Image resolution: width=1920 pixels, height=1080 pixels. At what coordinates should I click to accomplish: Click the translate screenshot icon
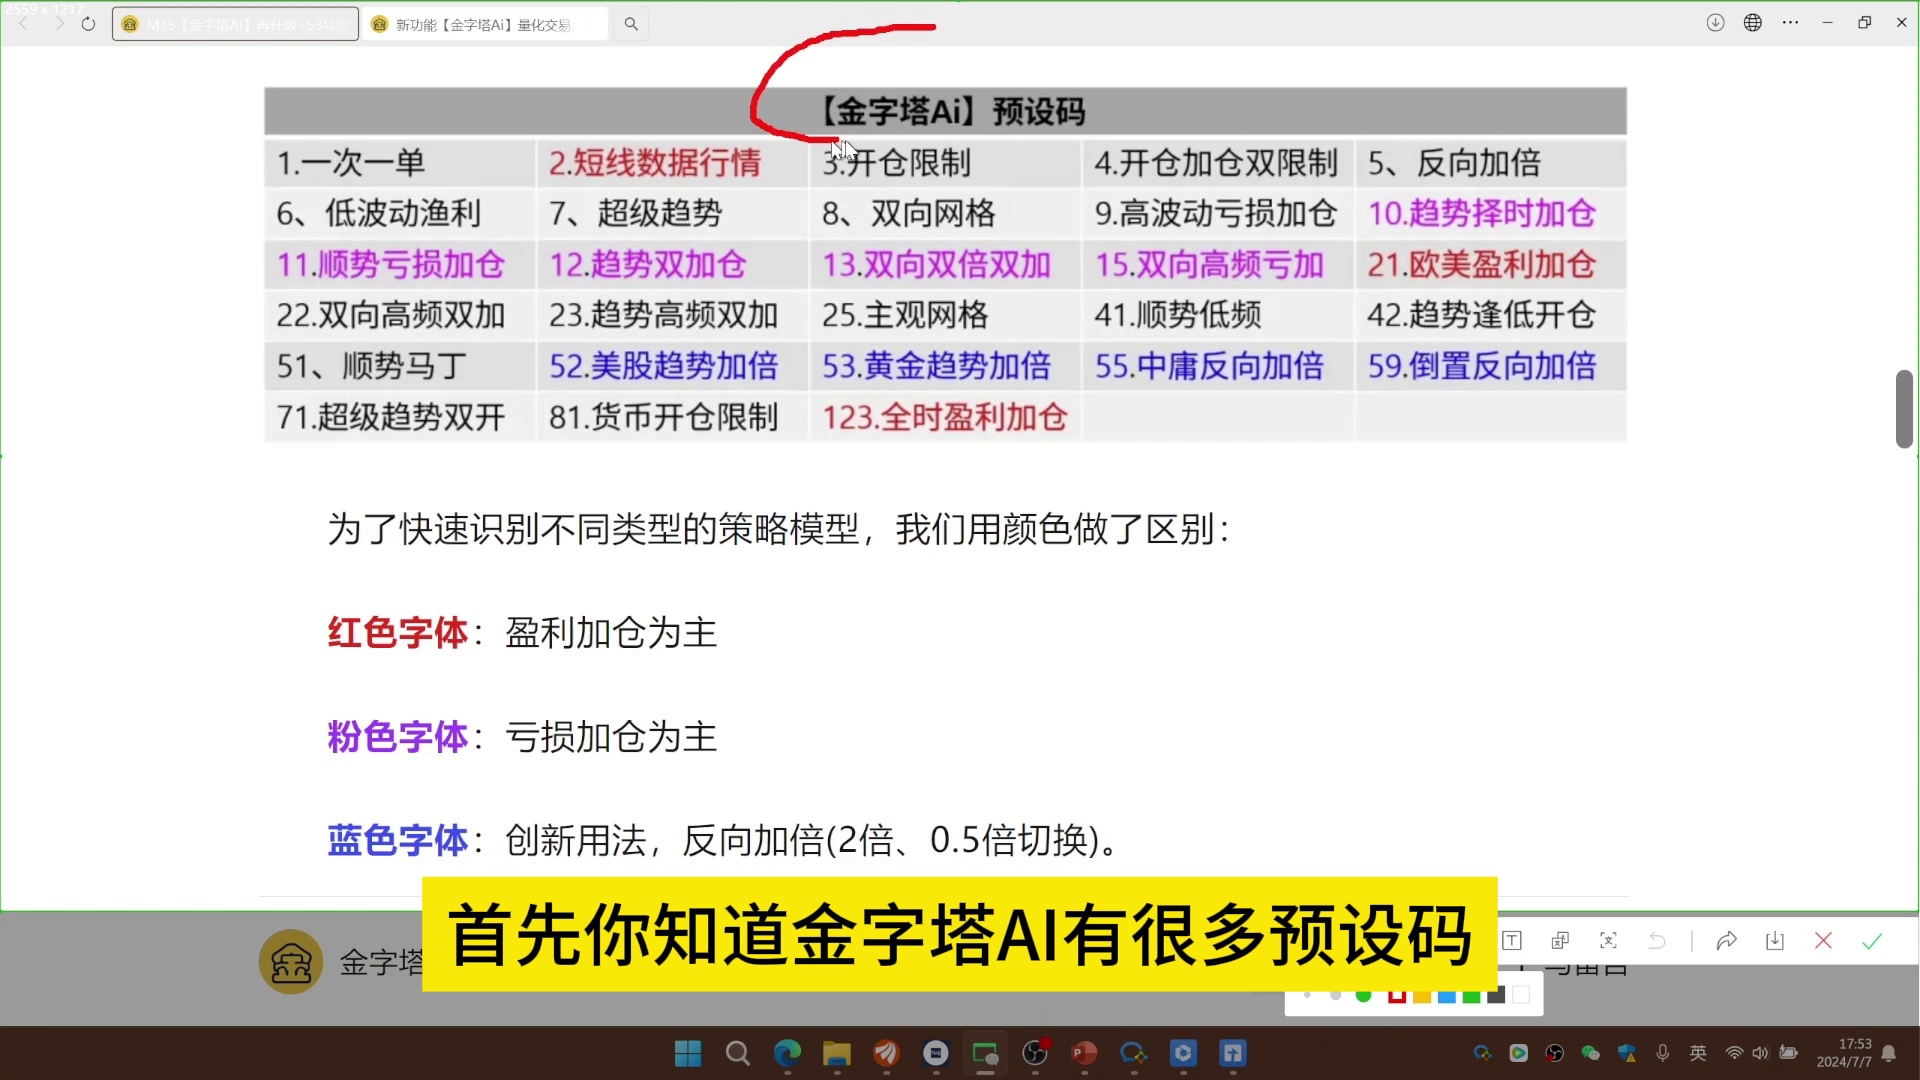tap(1560, 941)
